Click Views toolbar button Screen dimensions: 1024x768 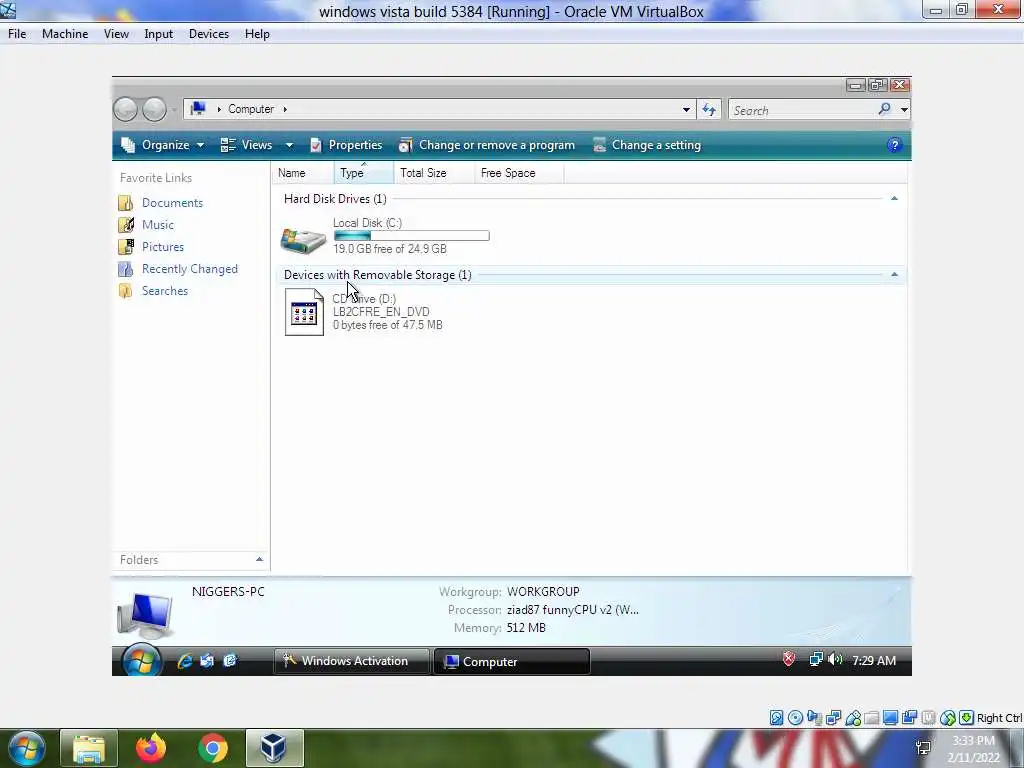pos(246,145)
